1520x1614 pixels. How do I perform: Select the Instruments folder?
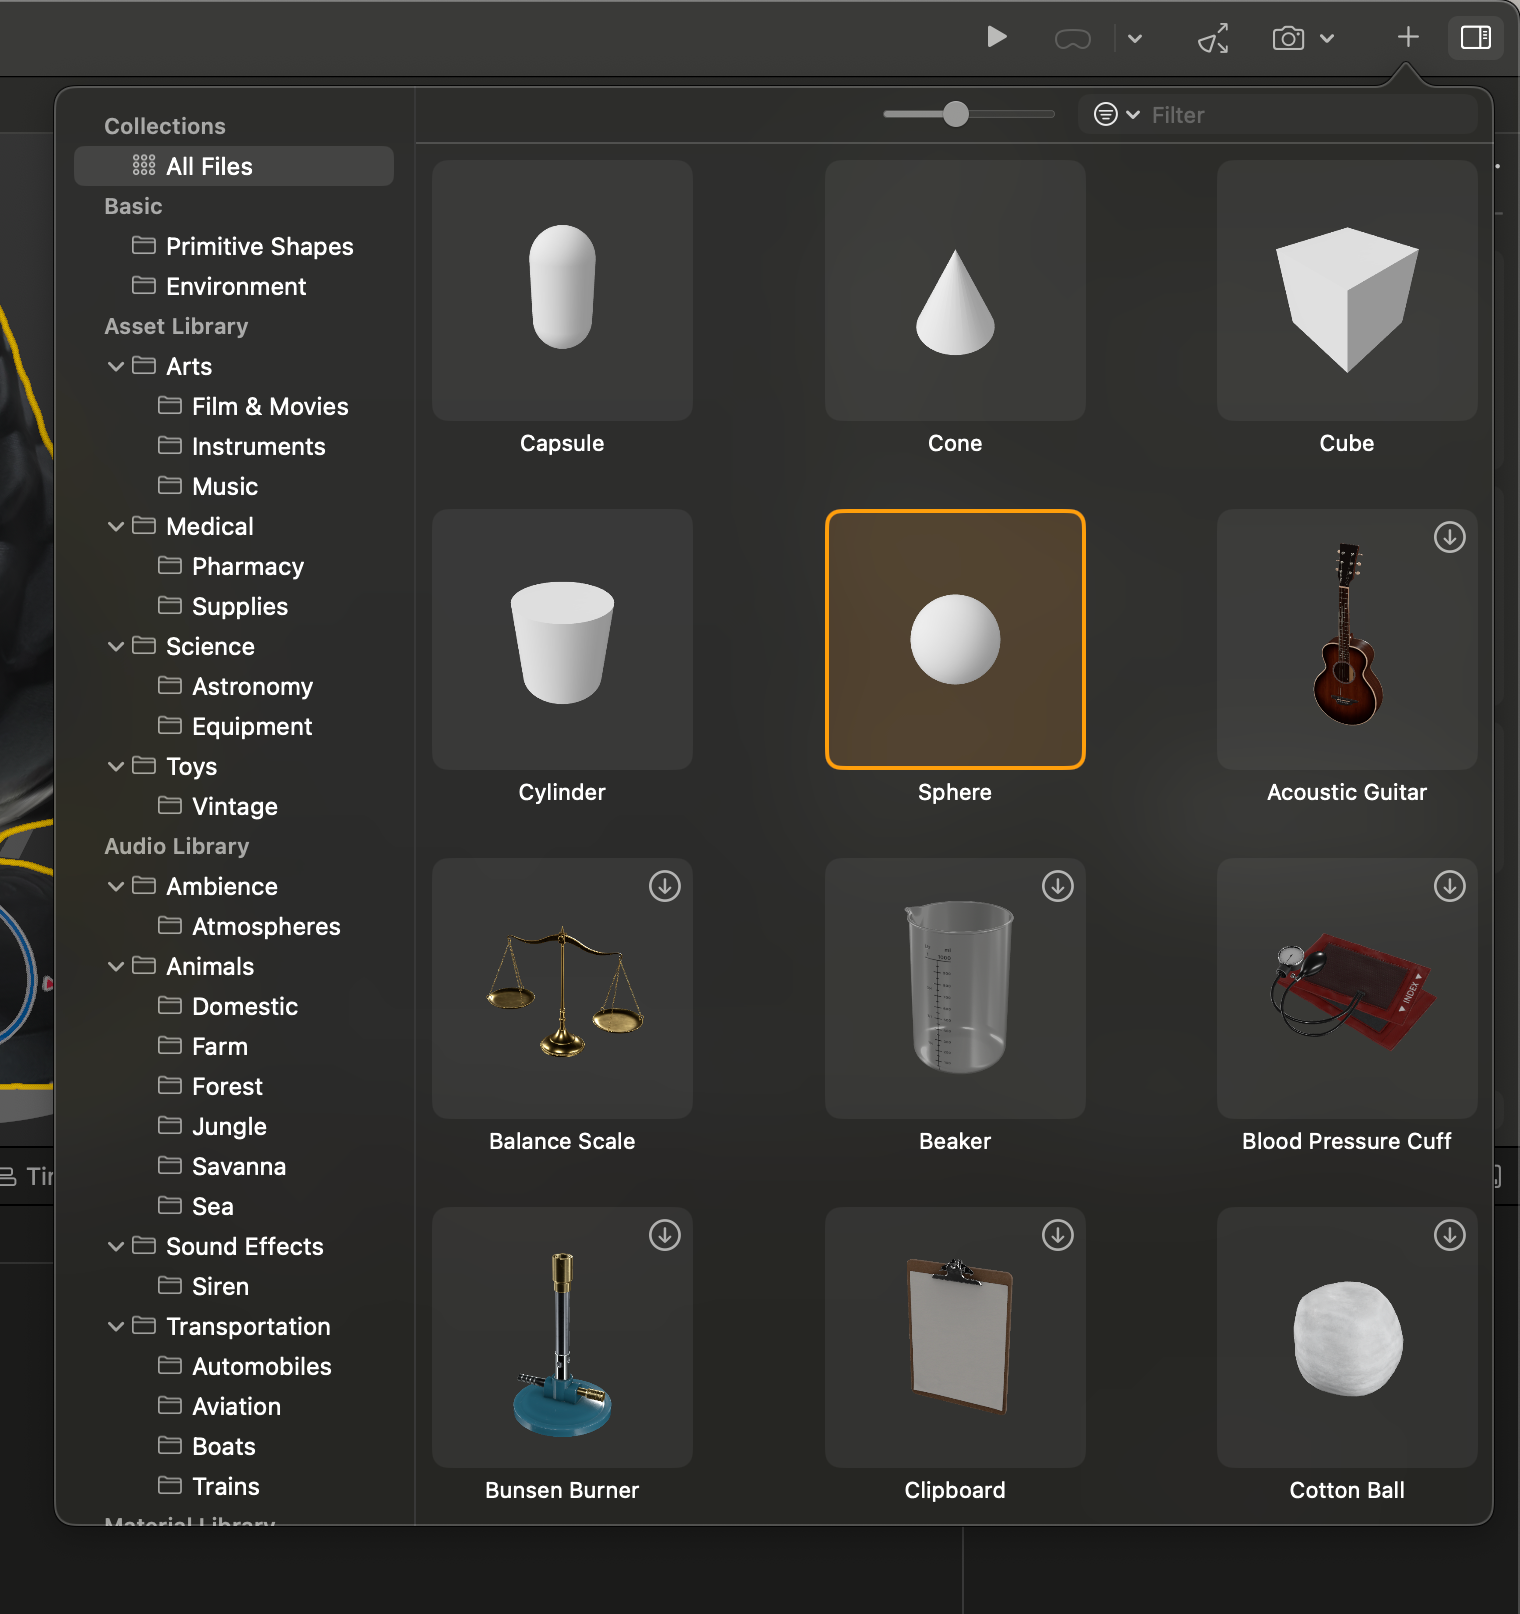tap(242, 446)
